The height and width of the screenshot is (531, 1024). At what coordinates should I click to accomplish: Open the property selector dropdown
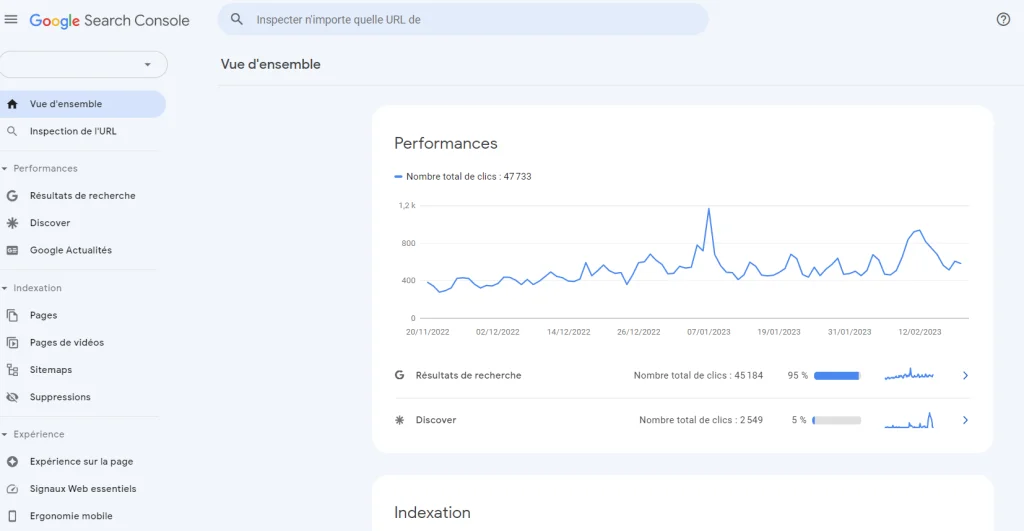[83, 64]
